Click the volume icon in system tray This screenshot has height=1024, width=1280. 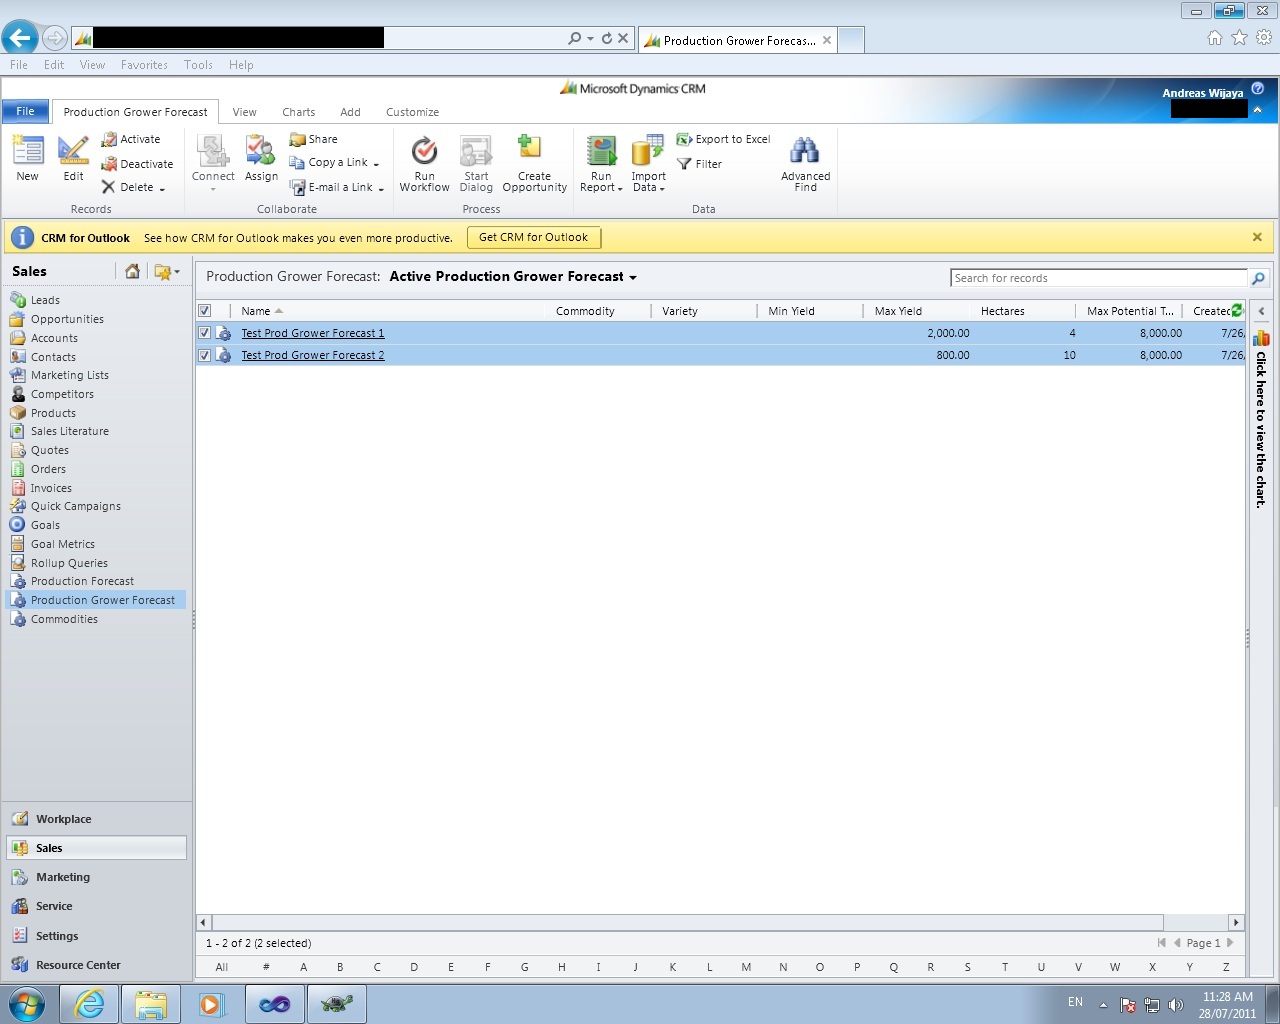[x=1176, y=1005]
